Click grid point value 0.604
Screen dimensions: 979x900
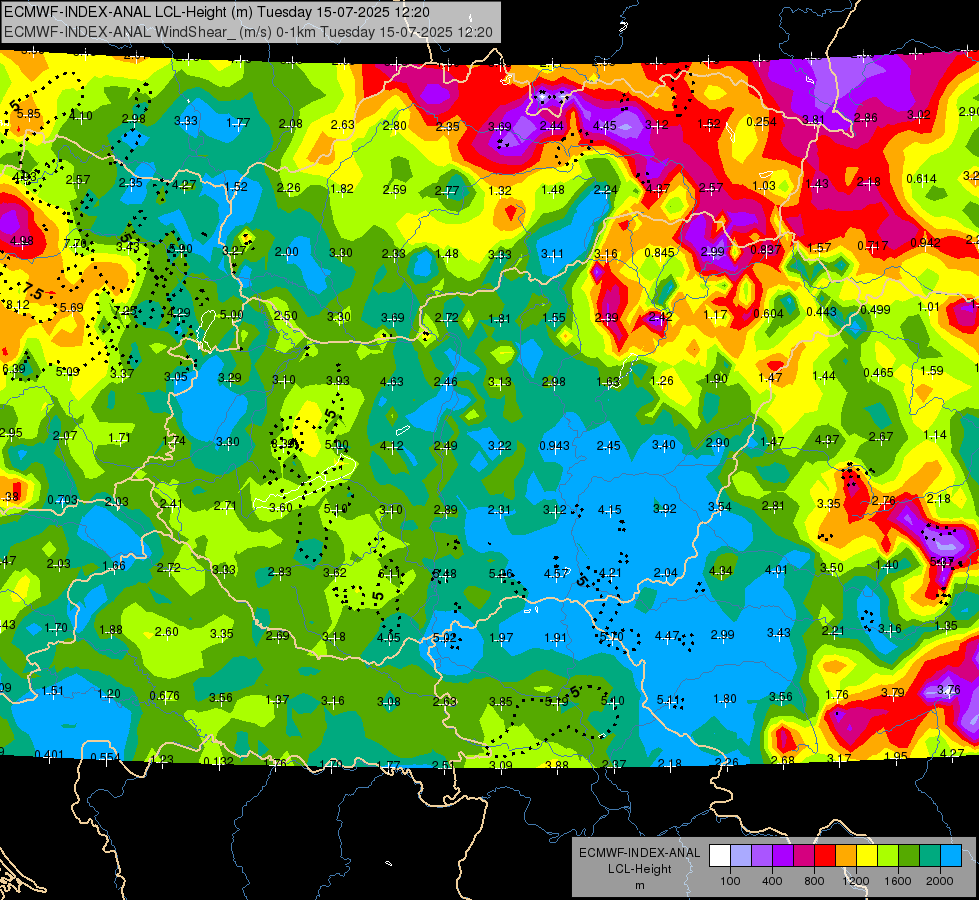coord(769,314)
